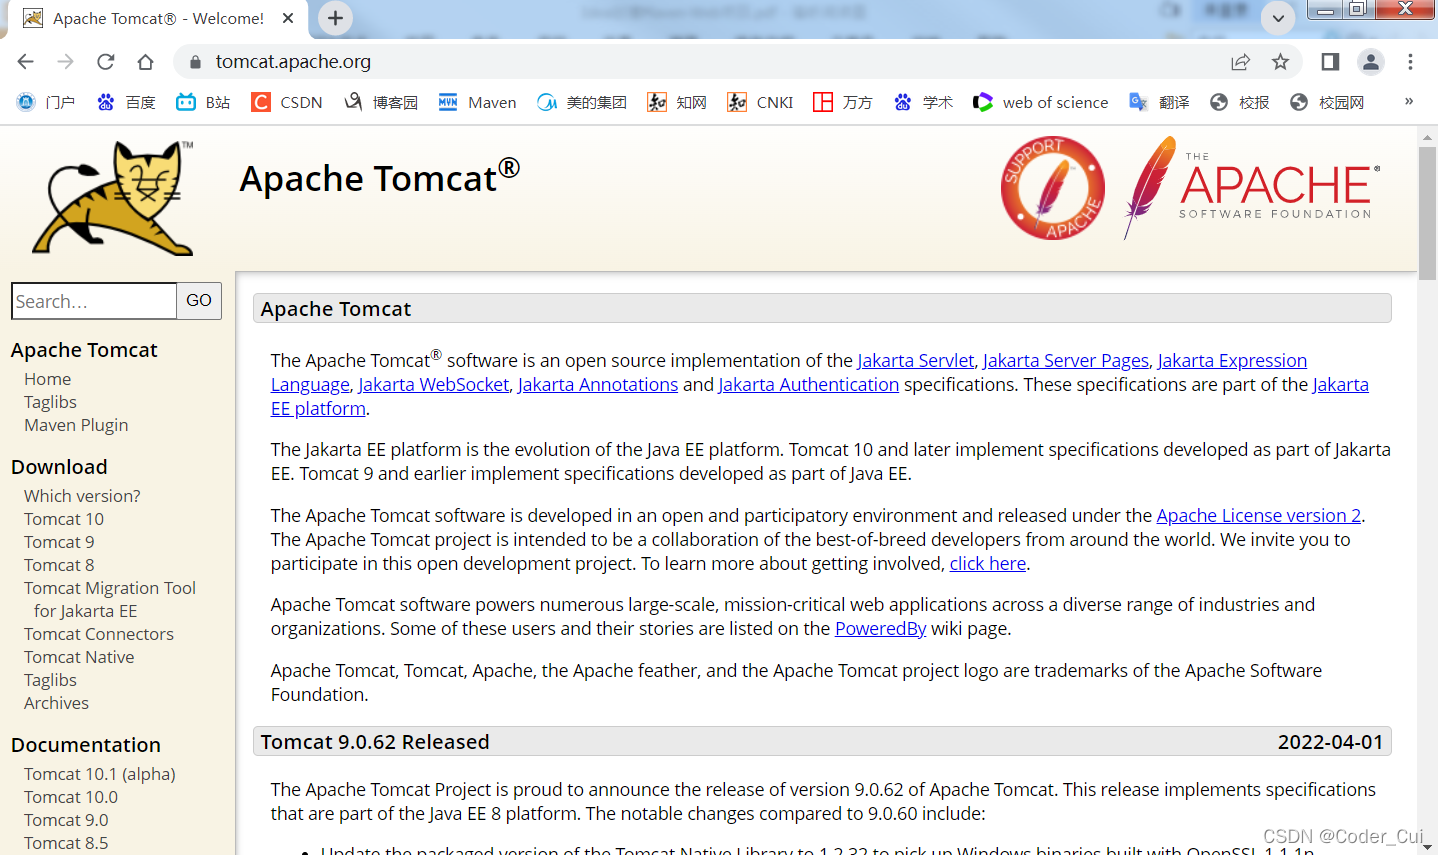Open the 知网 bookmark
The image size is (1438, 855).
[x=677, y=102]
